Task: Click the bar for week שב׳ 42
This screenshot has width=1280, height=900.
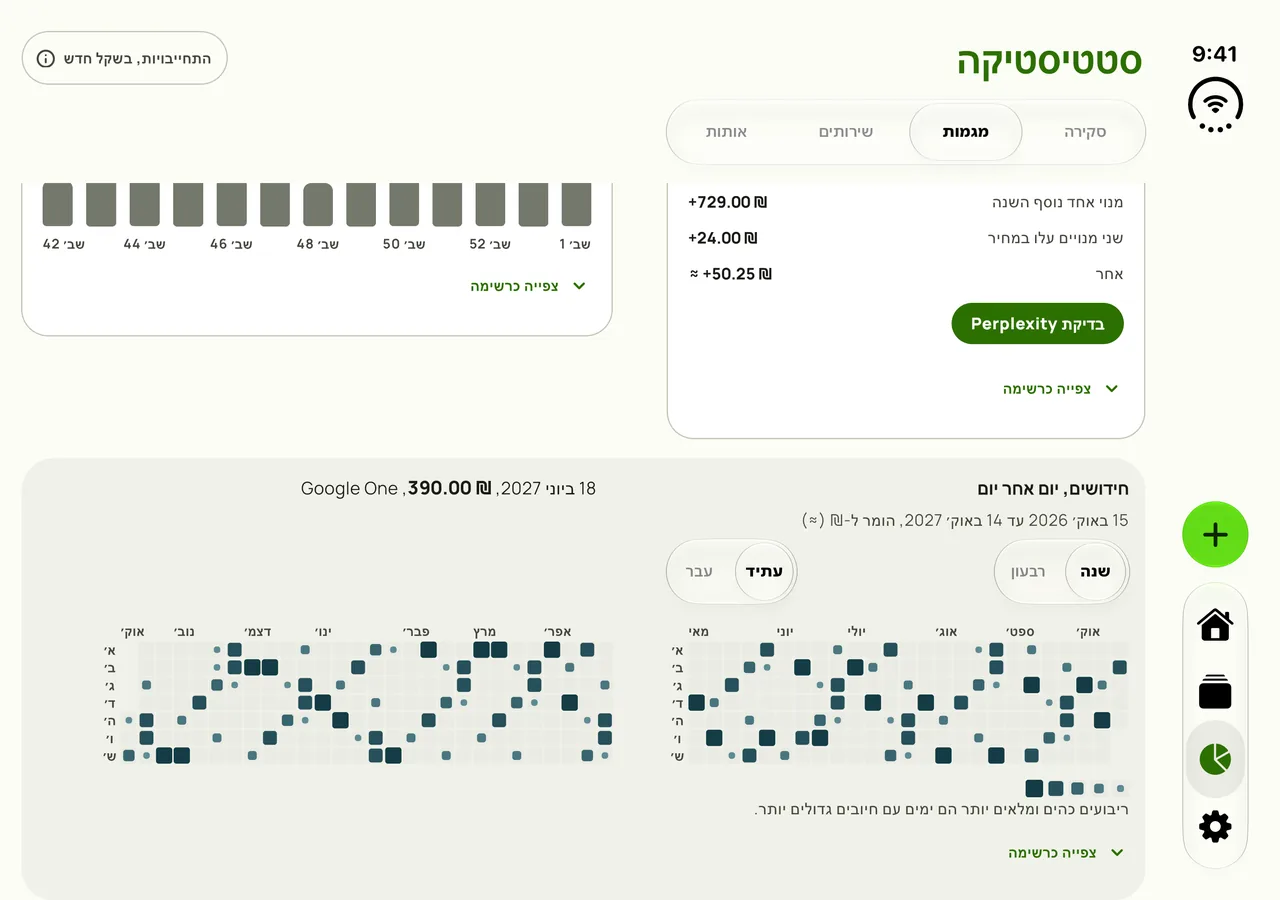Action: coord(58,204)
